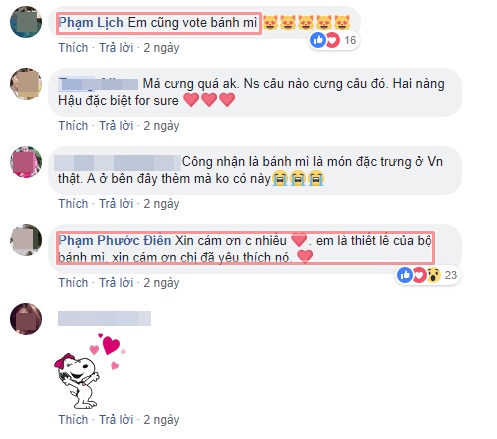Like the Snoopy sticker comment
The width and height of the screenshot is (497, 439).
coord(73,420)
